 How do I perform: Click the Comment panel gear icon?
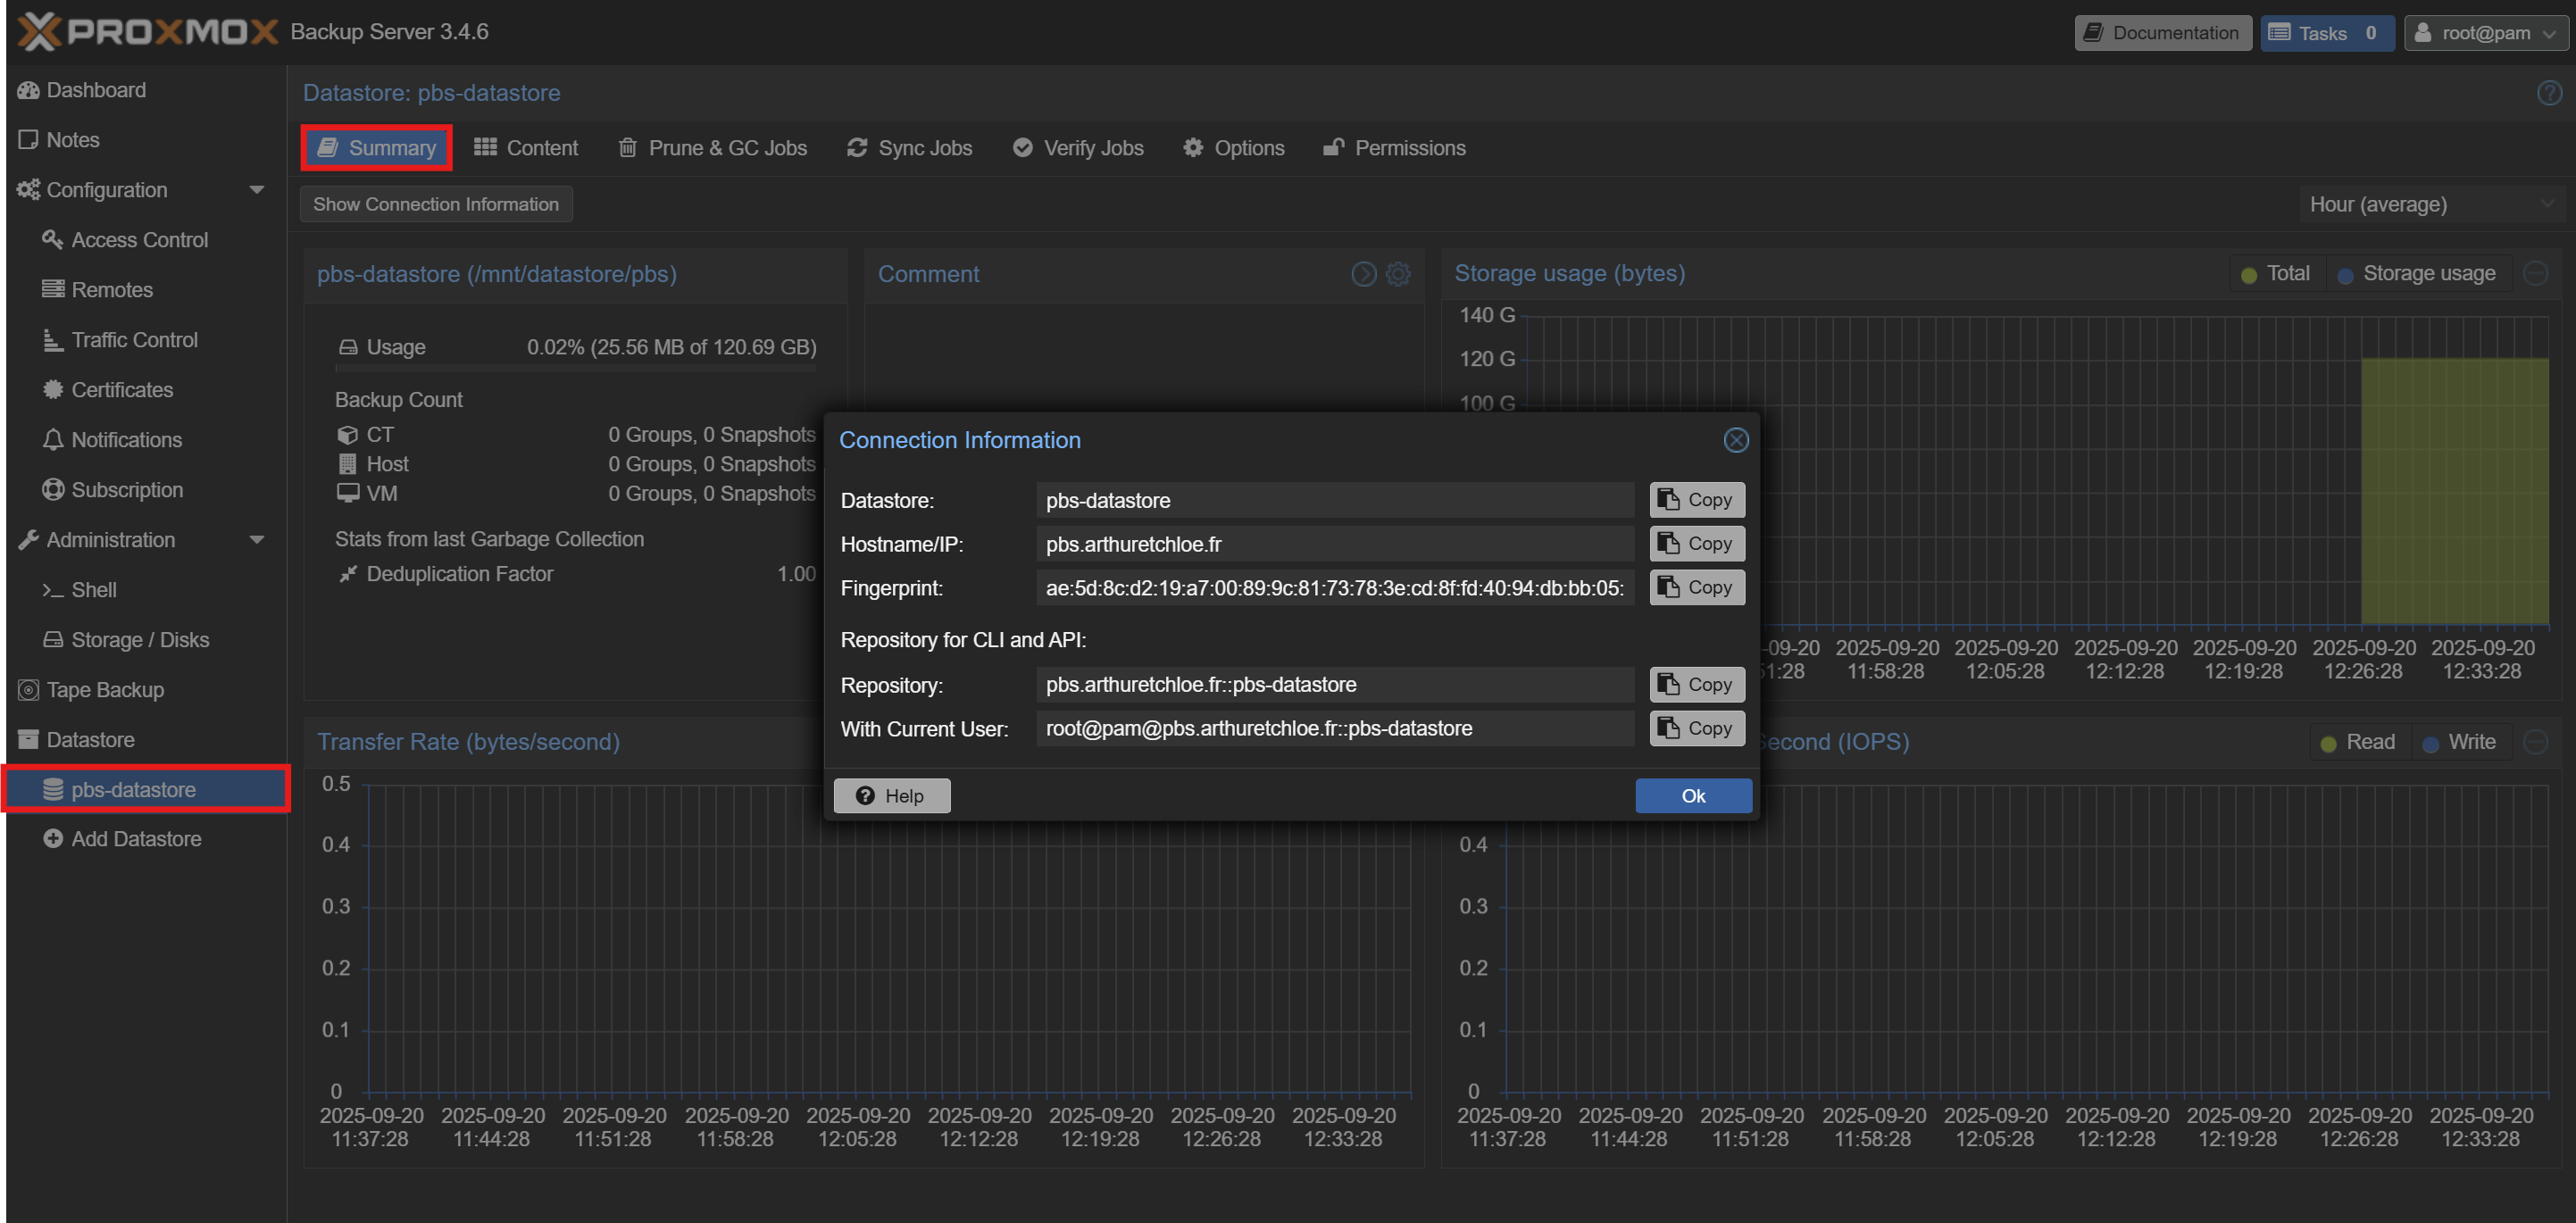(x=1398, y=274)
